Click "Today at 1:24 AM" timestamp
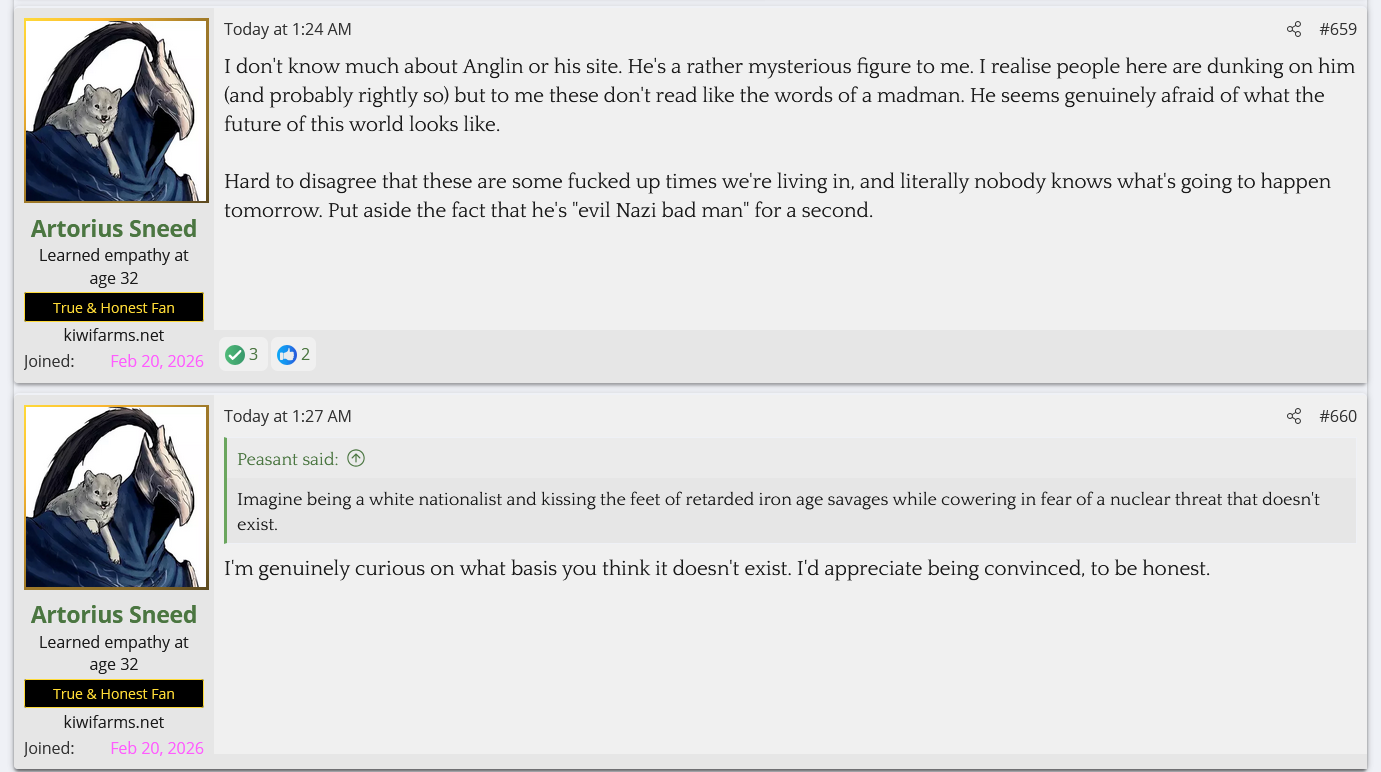 click(288, 29)
